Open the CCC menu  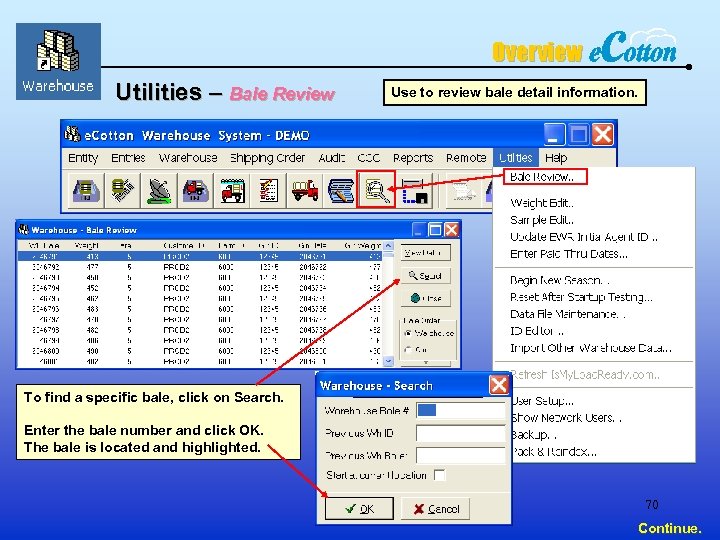tap(368, 158)
